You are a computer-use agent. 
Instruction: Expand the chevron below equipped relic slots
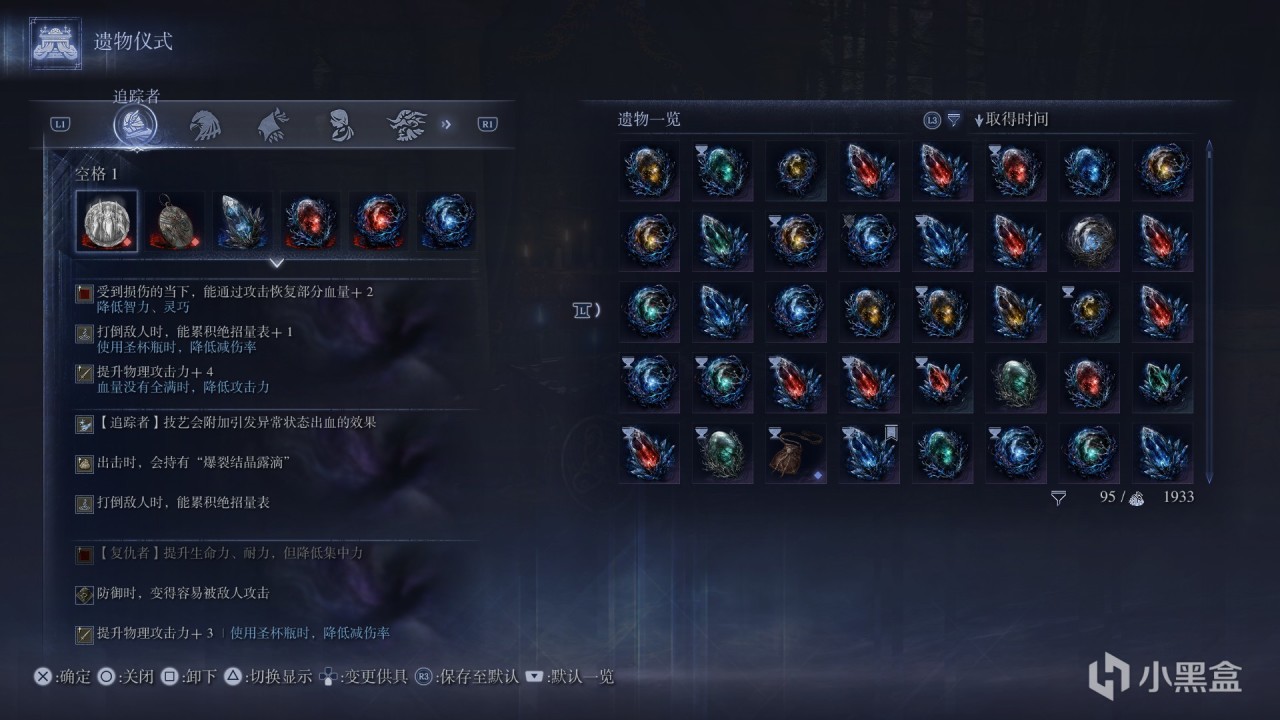pos(277,263)
